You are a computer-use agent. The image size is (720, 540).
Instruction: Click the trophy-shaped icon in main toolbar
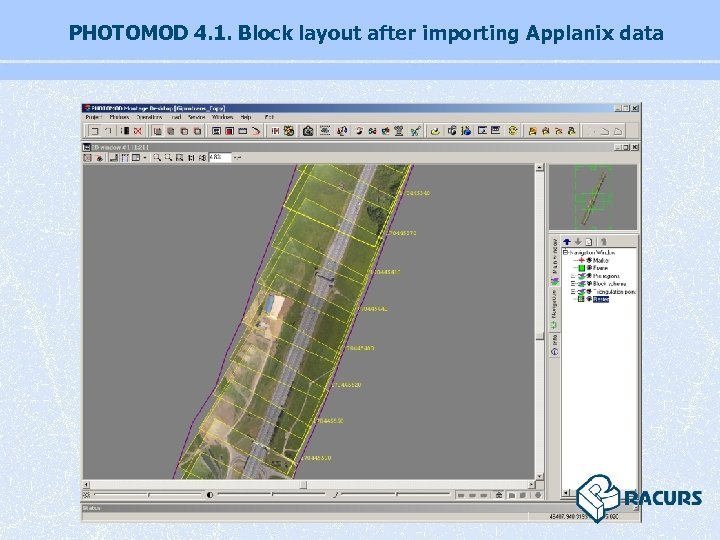click(x=399, y=131)
